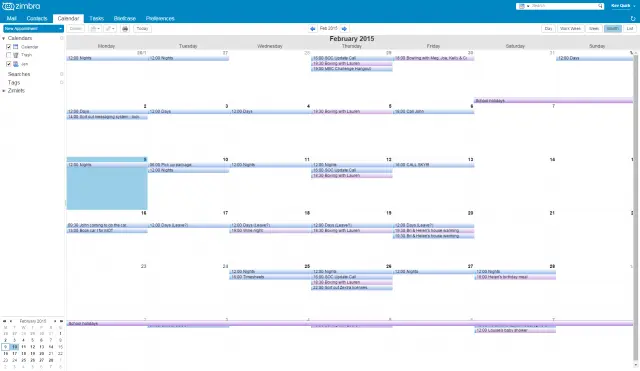
Task: Switch to List view
Action: (x=630, y=29)
